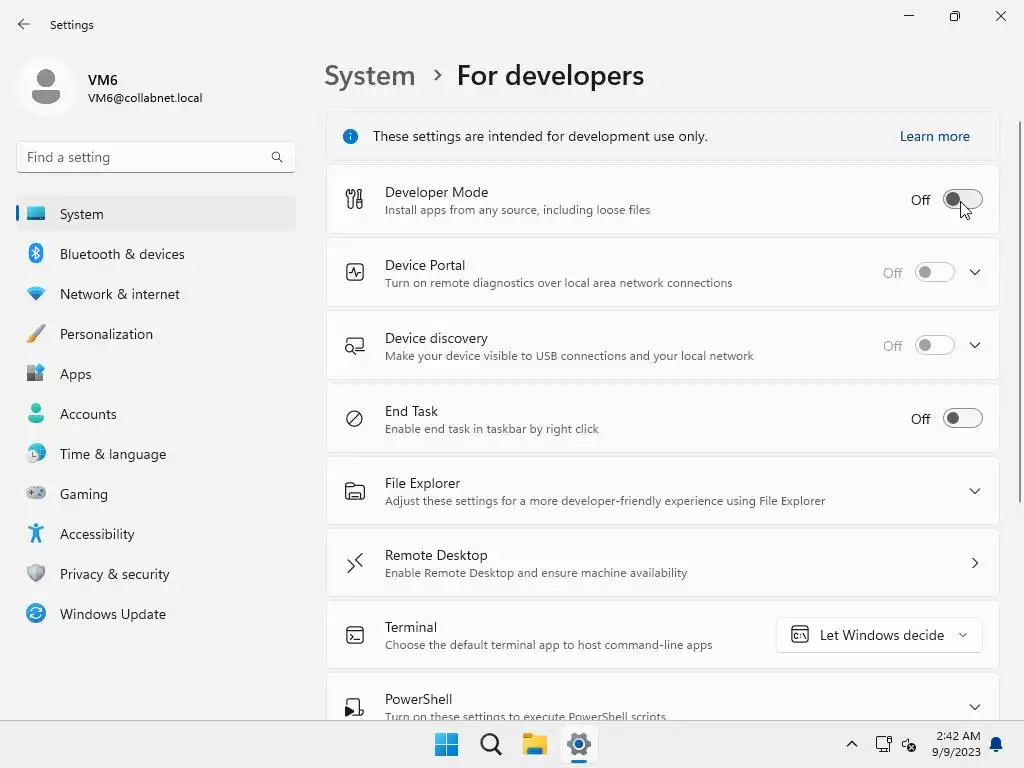The height and width of the screenshot is (768, 1024).
Task: Click the Developer Mode title text
Action: 436,192
